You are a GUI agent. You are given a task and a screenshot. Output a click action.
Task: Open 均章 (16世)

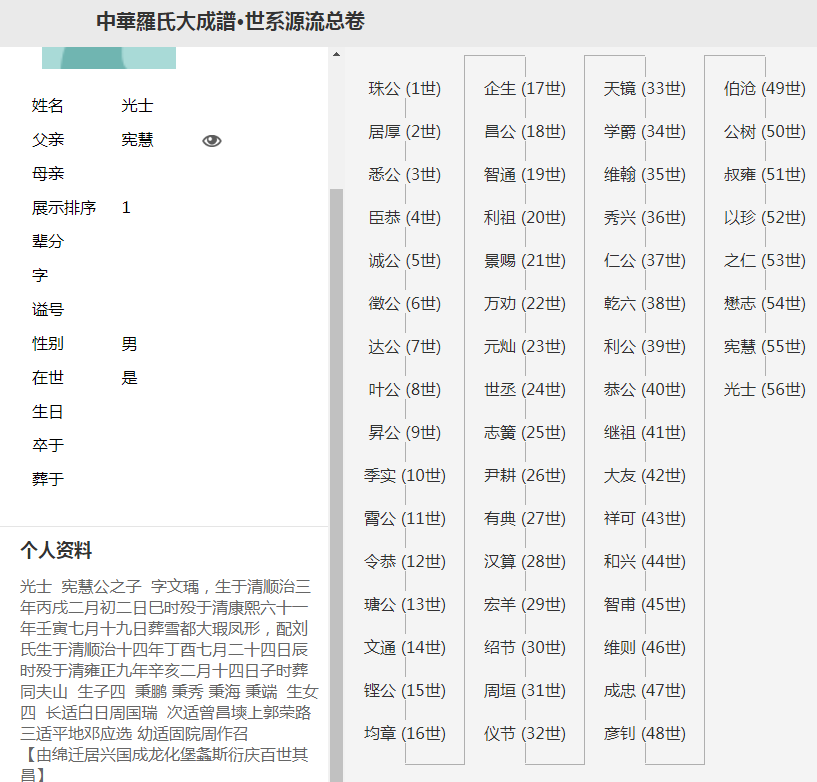[x=405, y=734]
